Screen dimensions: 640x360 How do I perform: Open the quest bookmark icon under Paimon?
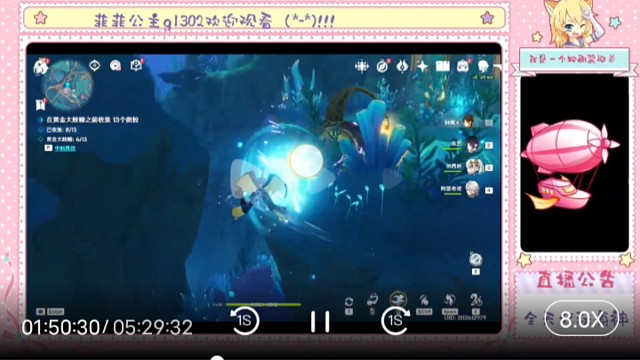[x=40, y=104]
